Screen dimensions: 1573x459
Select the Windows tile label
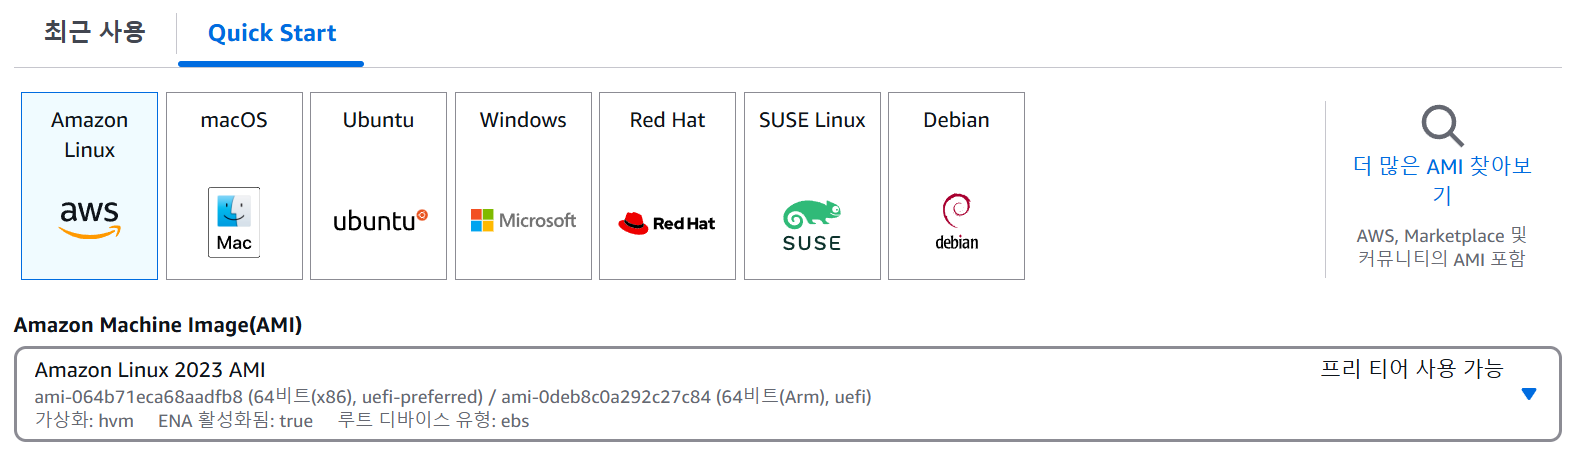[x=523, y=120]
